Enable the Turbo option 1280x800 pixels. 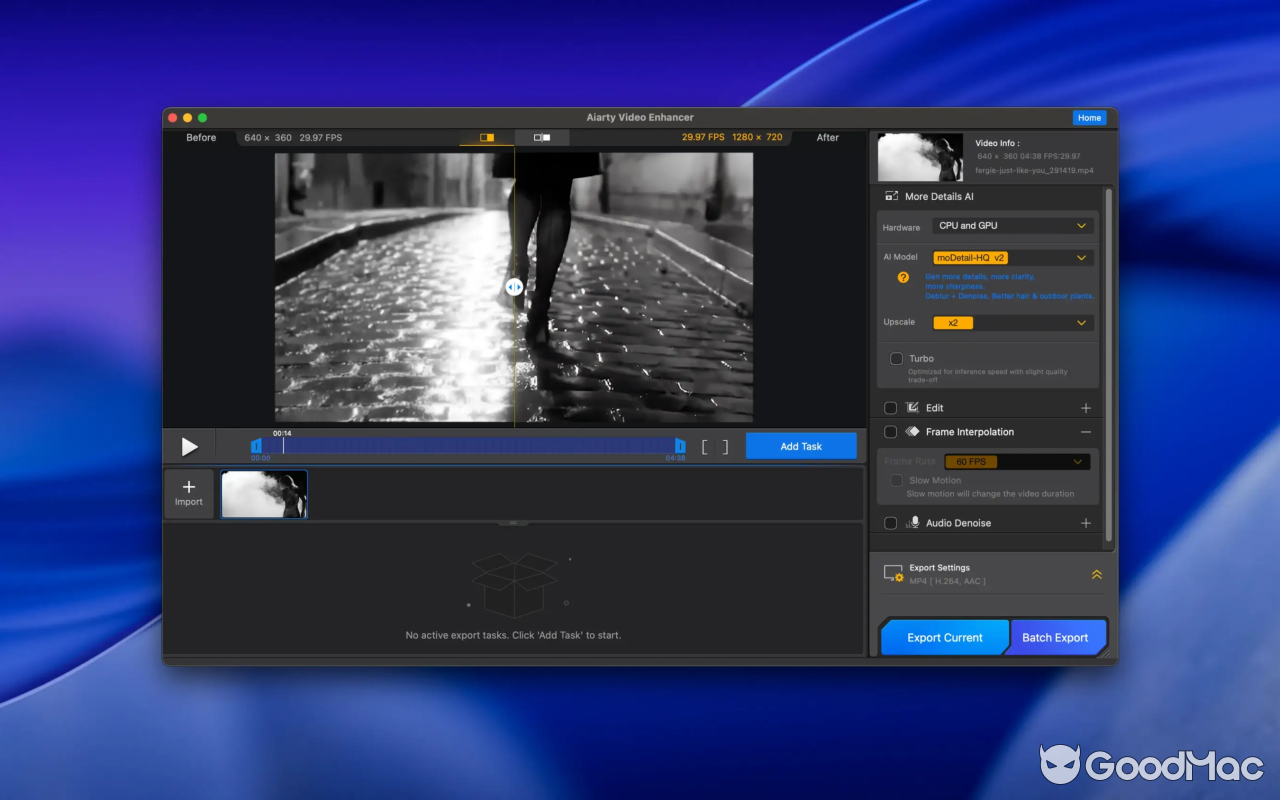(x=896, y=358)
